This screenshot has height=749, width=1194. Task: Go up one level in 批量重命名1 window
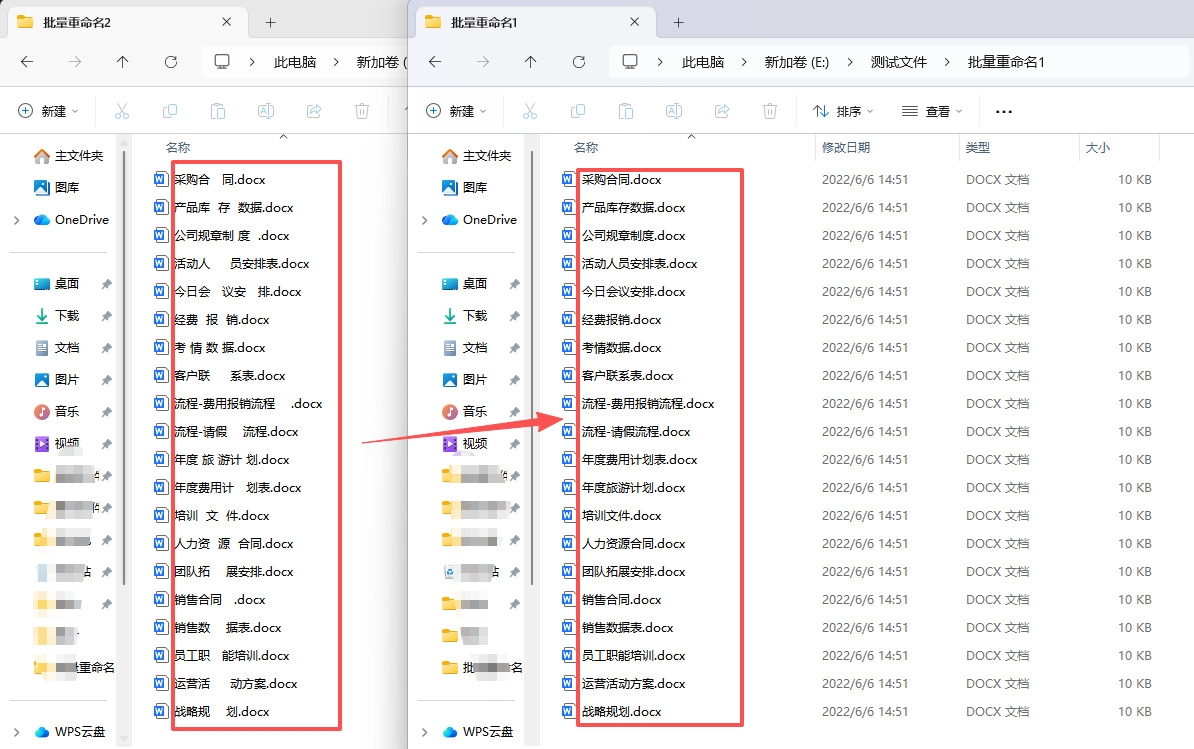tap(531, 62)
